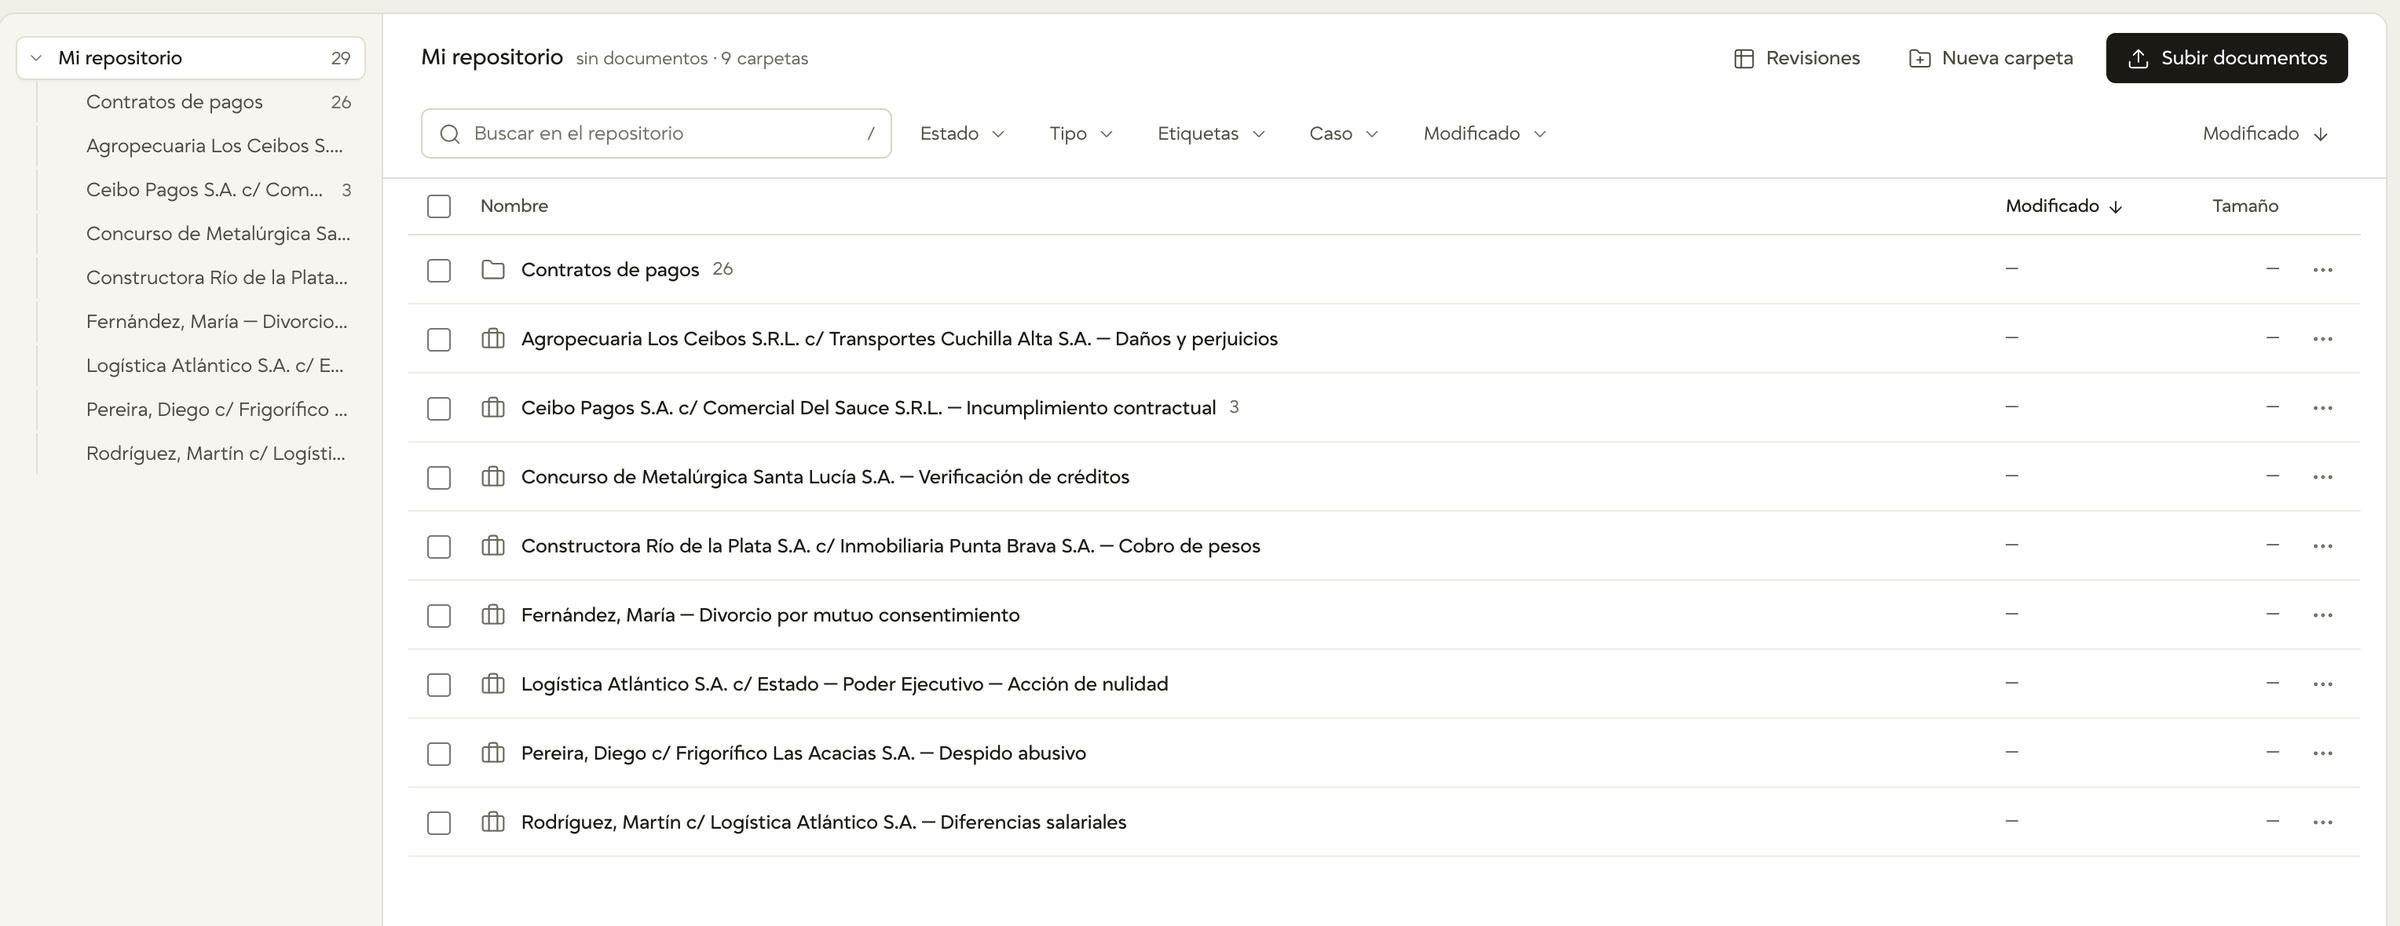Sort by the Modificado column header
Screen dimensions: 2400x926
[x=2064, y=206]
